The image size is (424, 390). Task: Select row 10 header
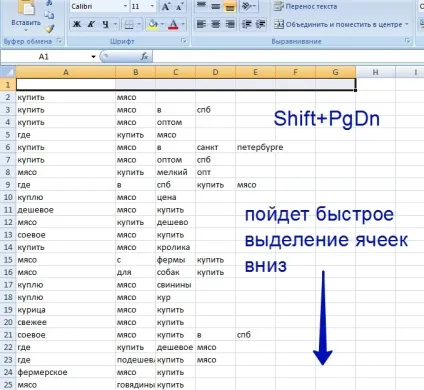click(x=8, y=197)
